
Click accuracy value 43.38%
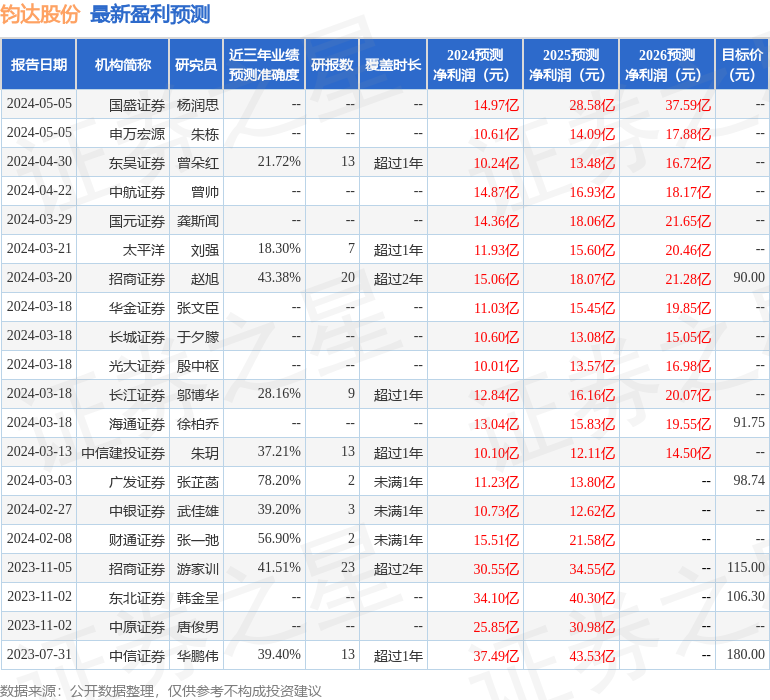pos(279,277)
